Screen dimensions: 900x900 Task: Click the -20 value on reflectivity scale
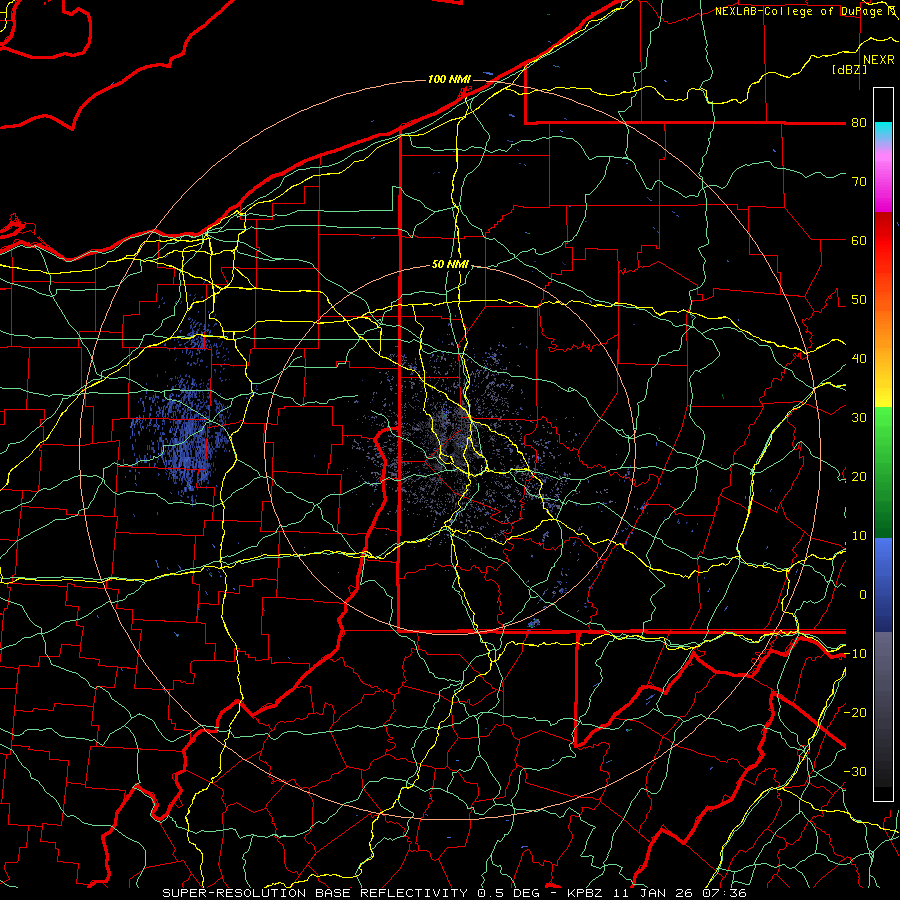tap(855, 712)
